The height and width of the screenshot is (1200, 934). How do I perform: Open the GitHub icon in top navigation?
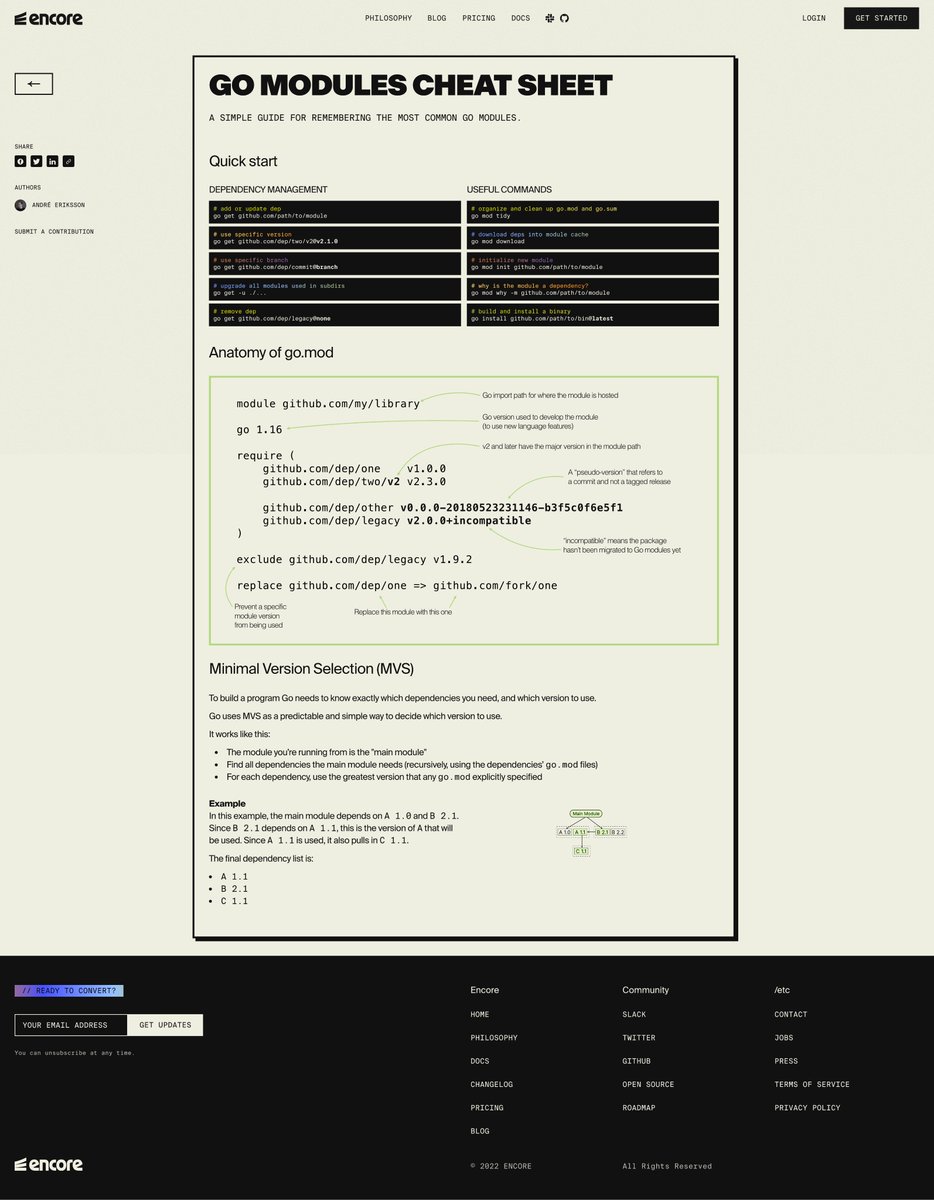564,18
